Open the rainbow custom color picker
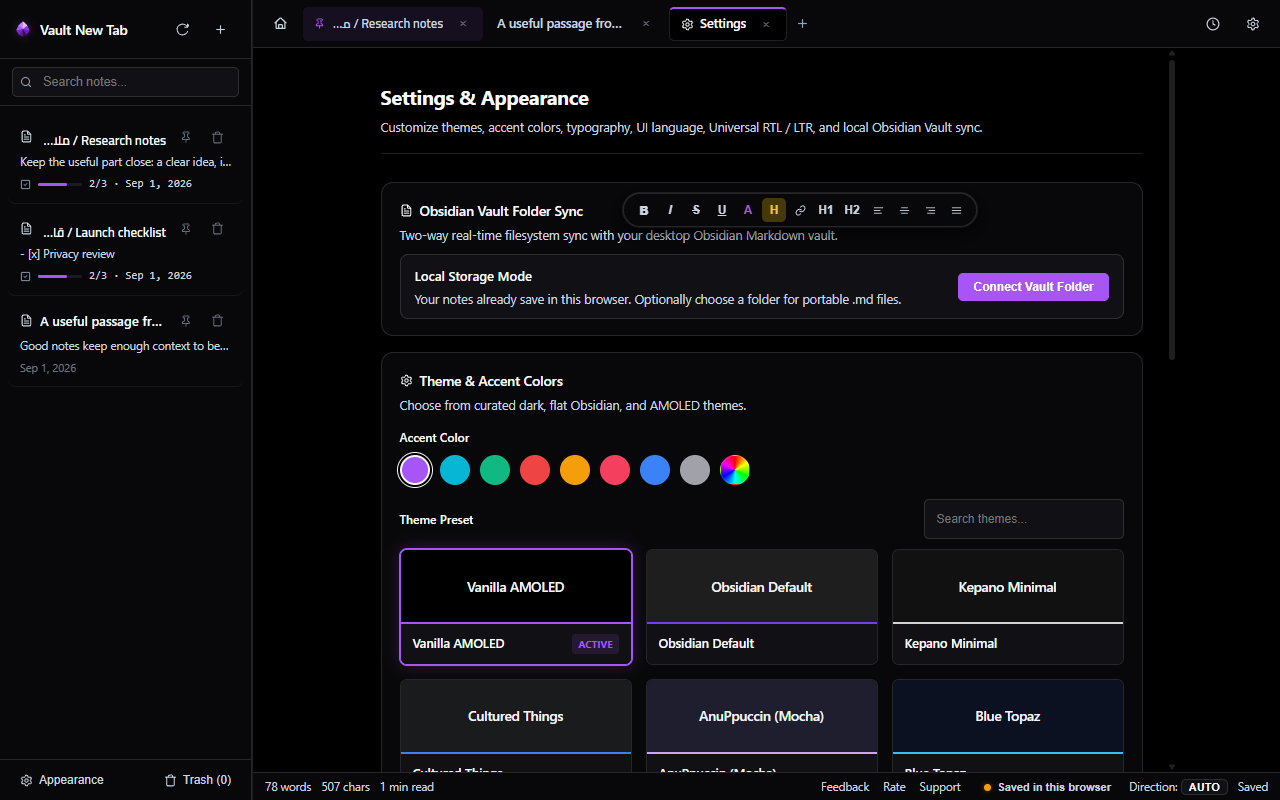This screenshot has height=800, width=1280. pos(735,470)
